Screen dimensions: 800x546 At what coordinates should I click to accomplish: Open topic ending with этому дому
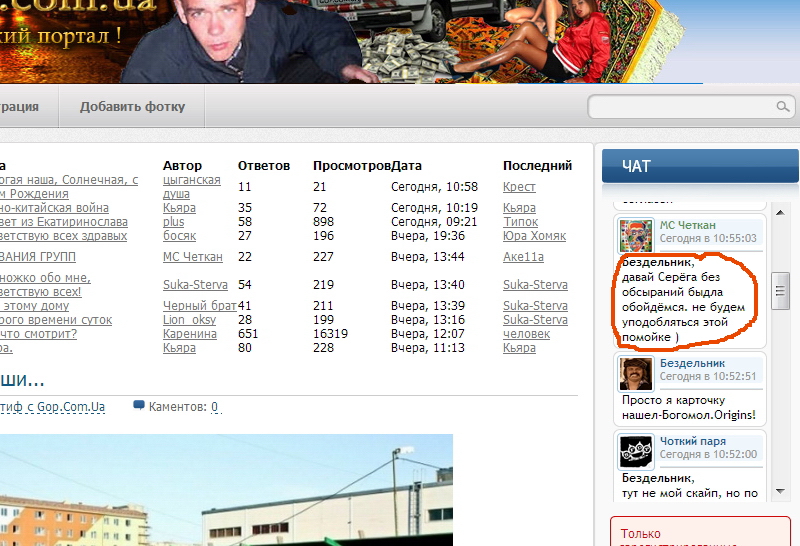(34, 306)
